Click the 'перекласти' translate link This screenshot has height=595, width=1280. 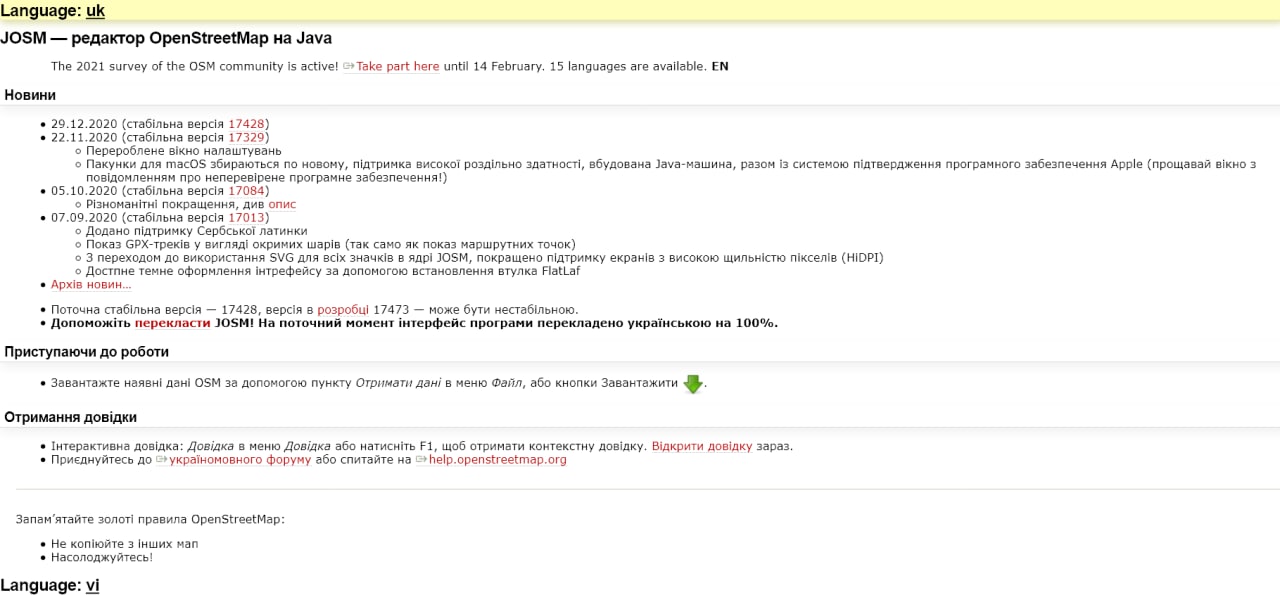pyautogui.click(x=173, y=323)
